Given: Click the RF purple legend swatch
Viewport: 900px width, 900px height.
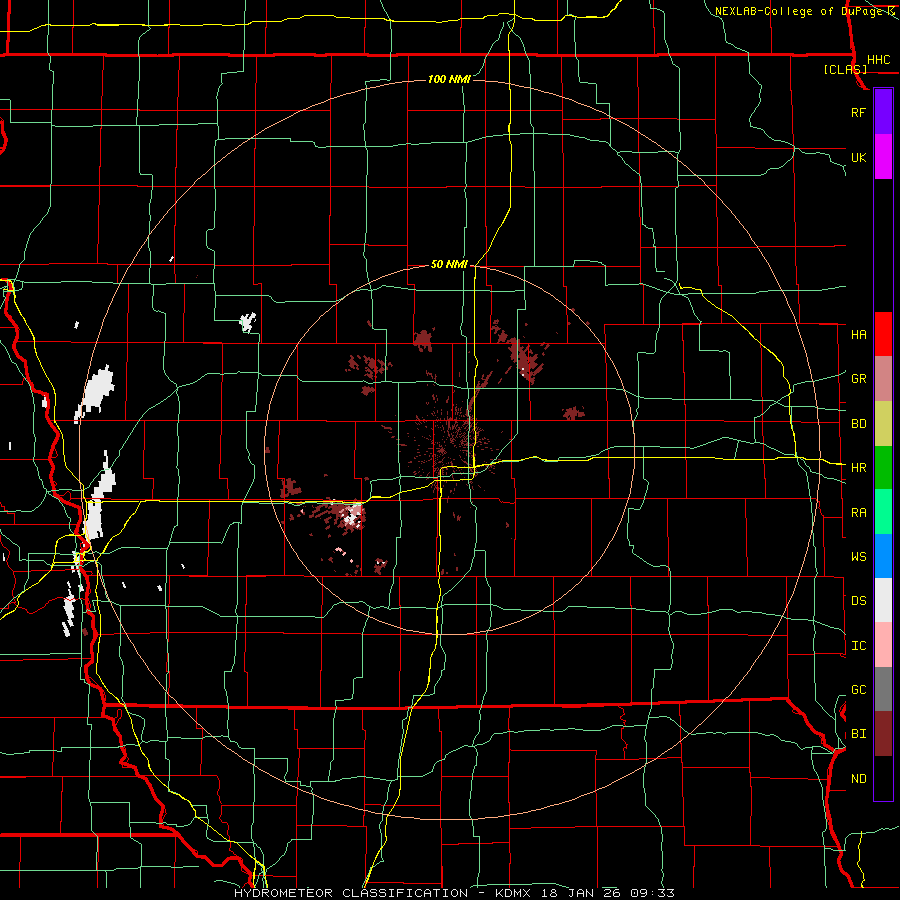Looking at the screenshot, I should click(x=883, y=112).
